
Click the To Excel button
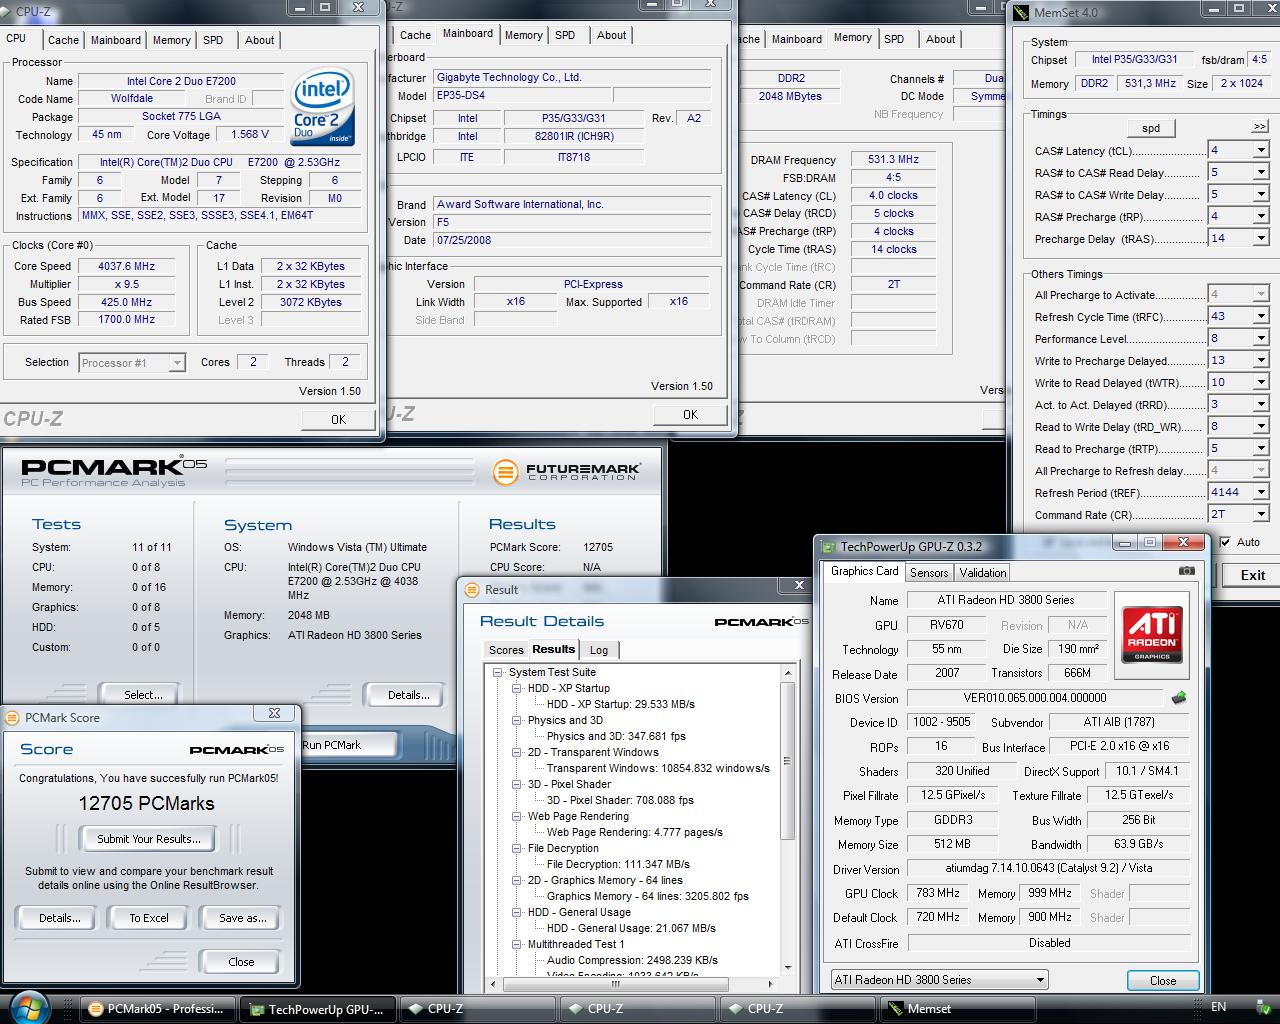(149, 918)
